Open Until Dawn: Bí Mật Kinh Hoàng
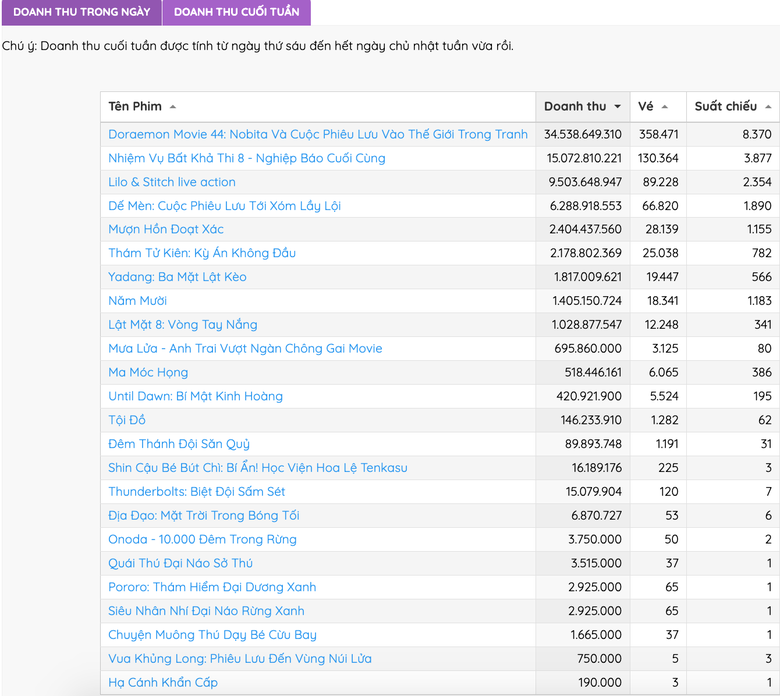780x696 pixels. point(195,396)
